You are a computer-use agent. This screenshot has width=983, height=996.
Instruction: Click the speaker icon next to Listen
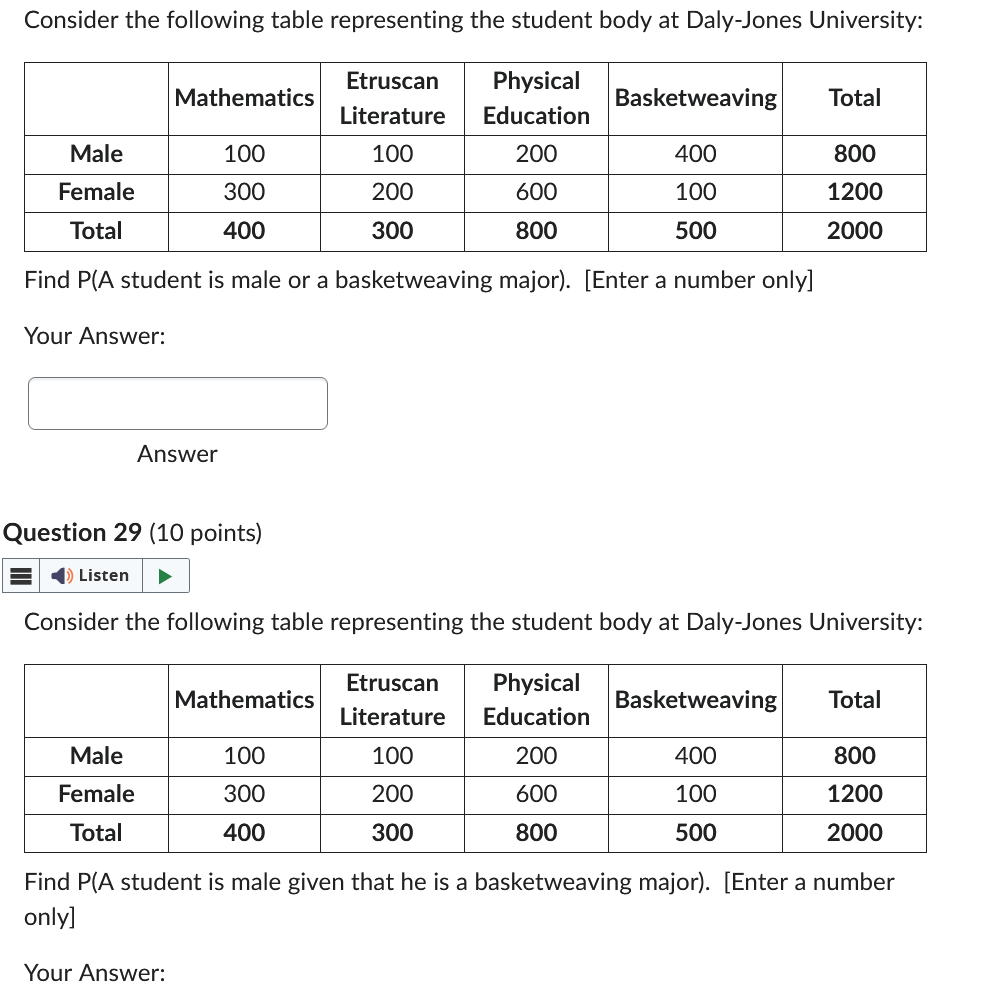(x=62, y=575)
